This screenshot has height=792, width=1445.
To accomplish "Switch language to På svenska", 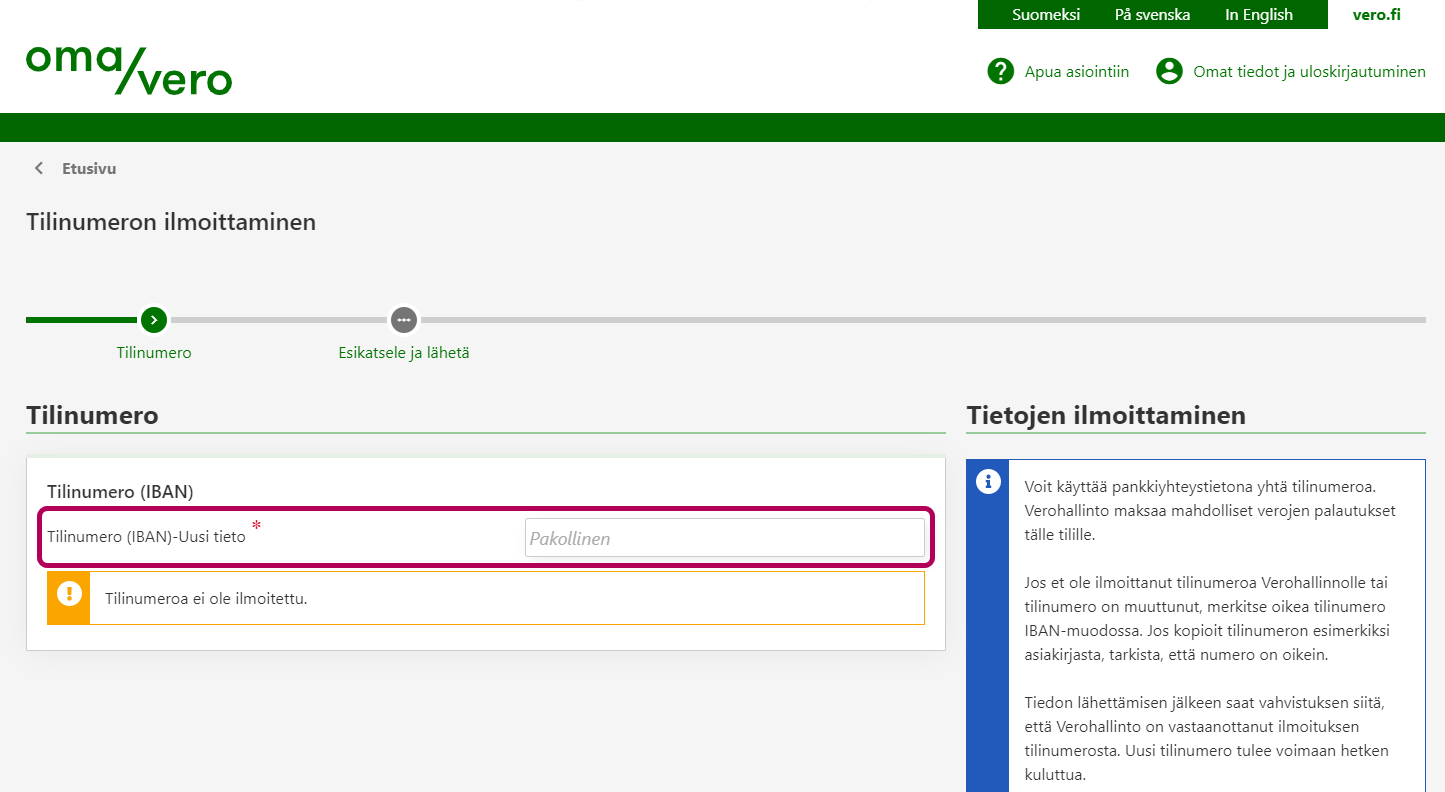I will click(x=1152, y=15).
